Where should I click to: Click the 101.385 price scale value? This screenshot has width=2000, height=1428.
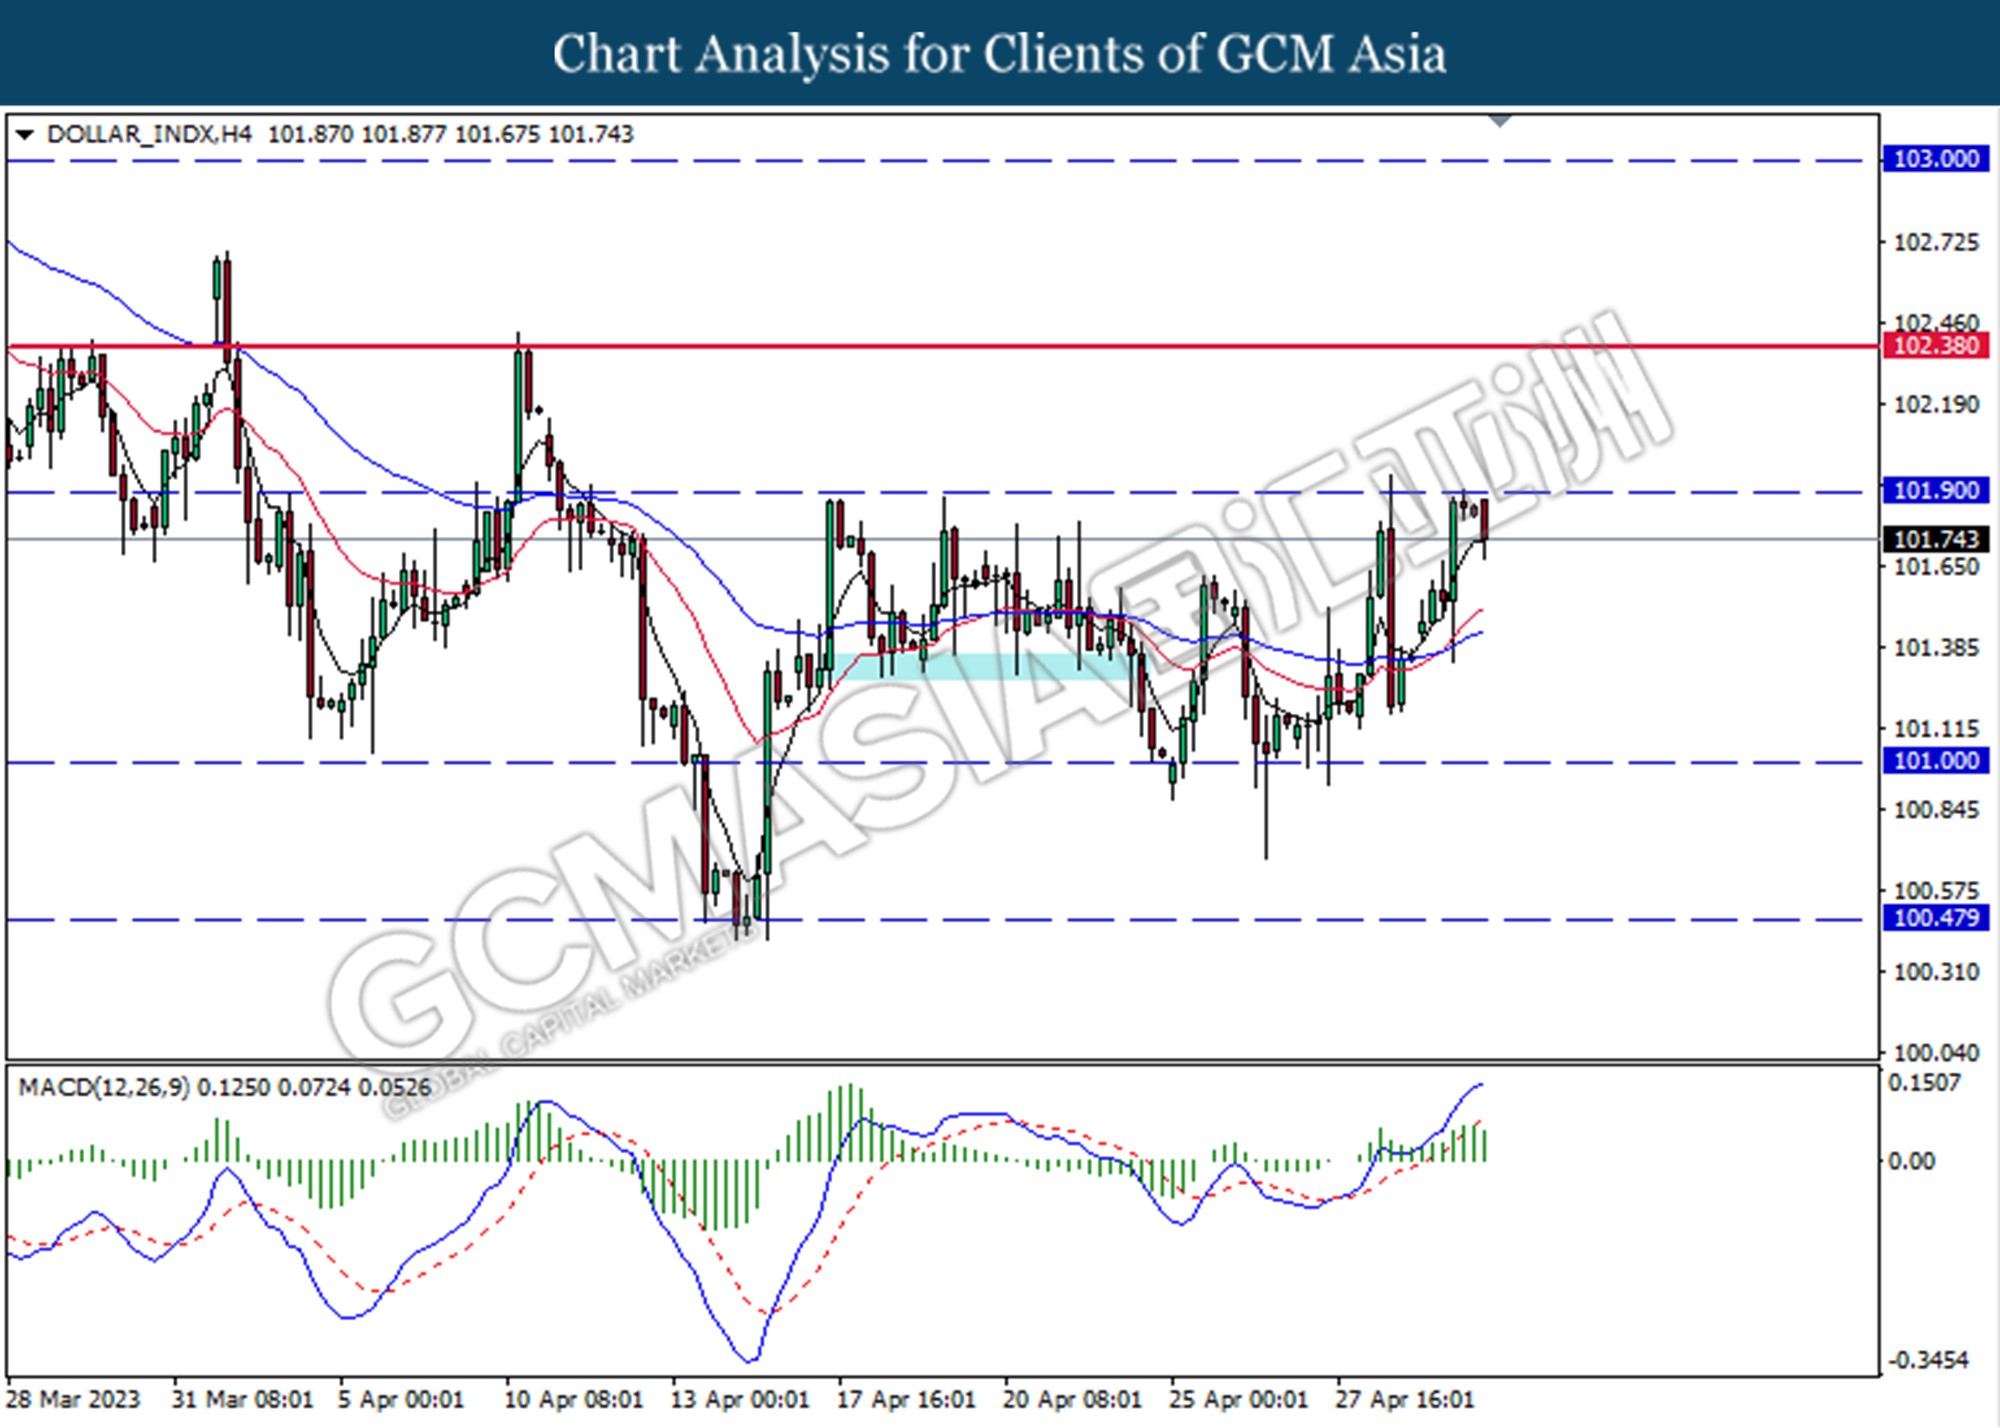pyautogui.click(x=1936, y=648)
